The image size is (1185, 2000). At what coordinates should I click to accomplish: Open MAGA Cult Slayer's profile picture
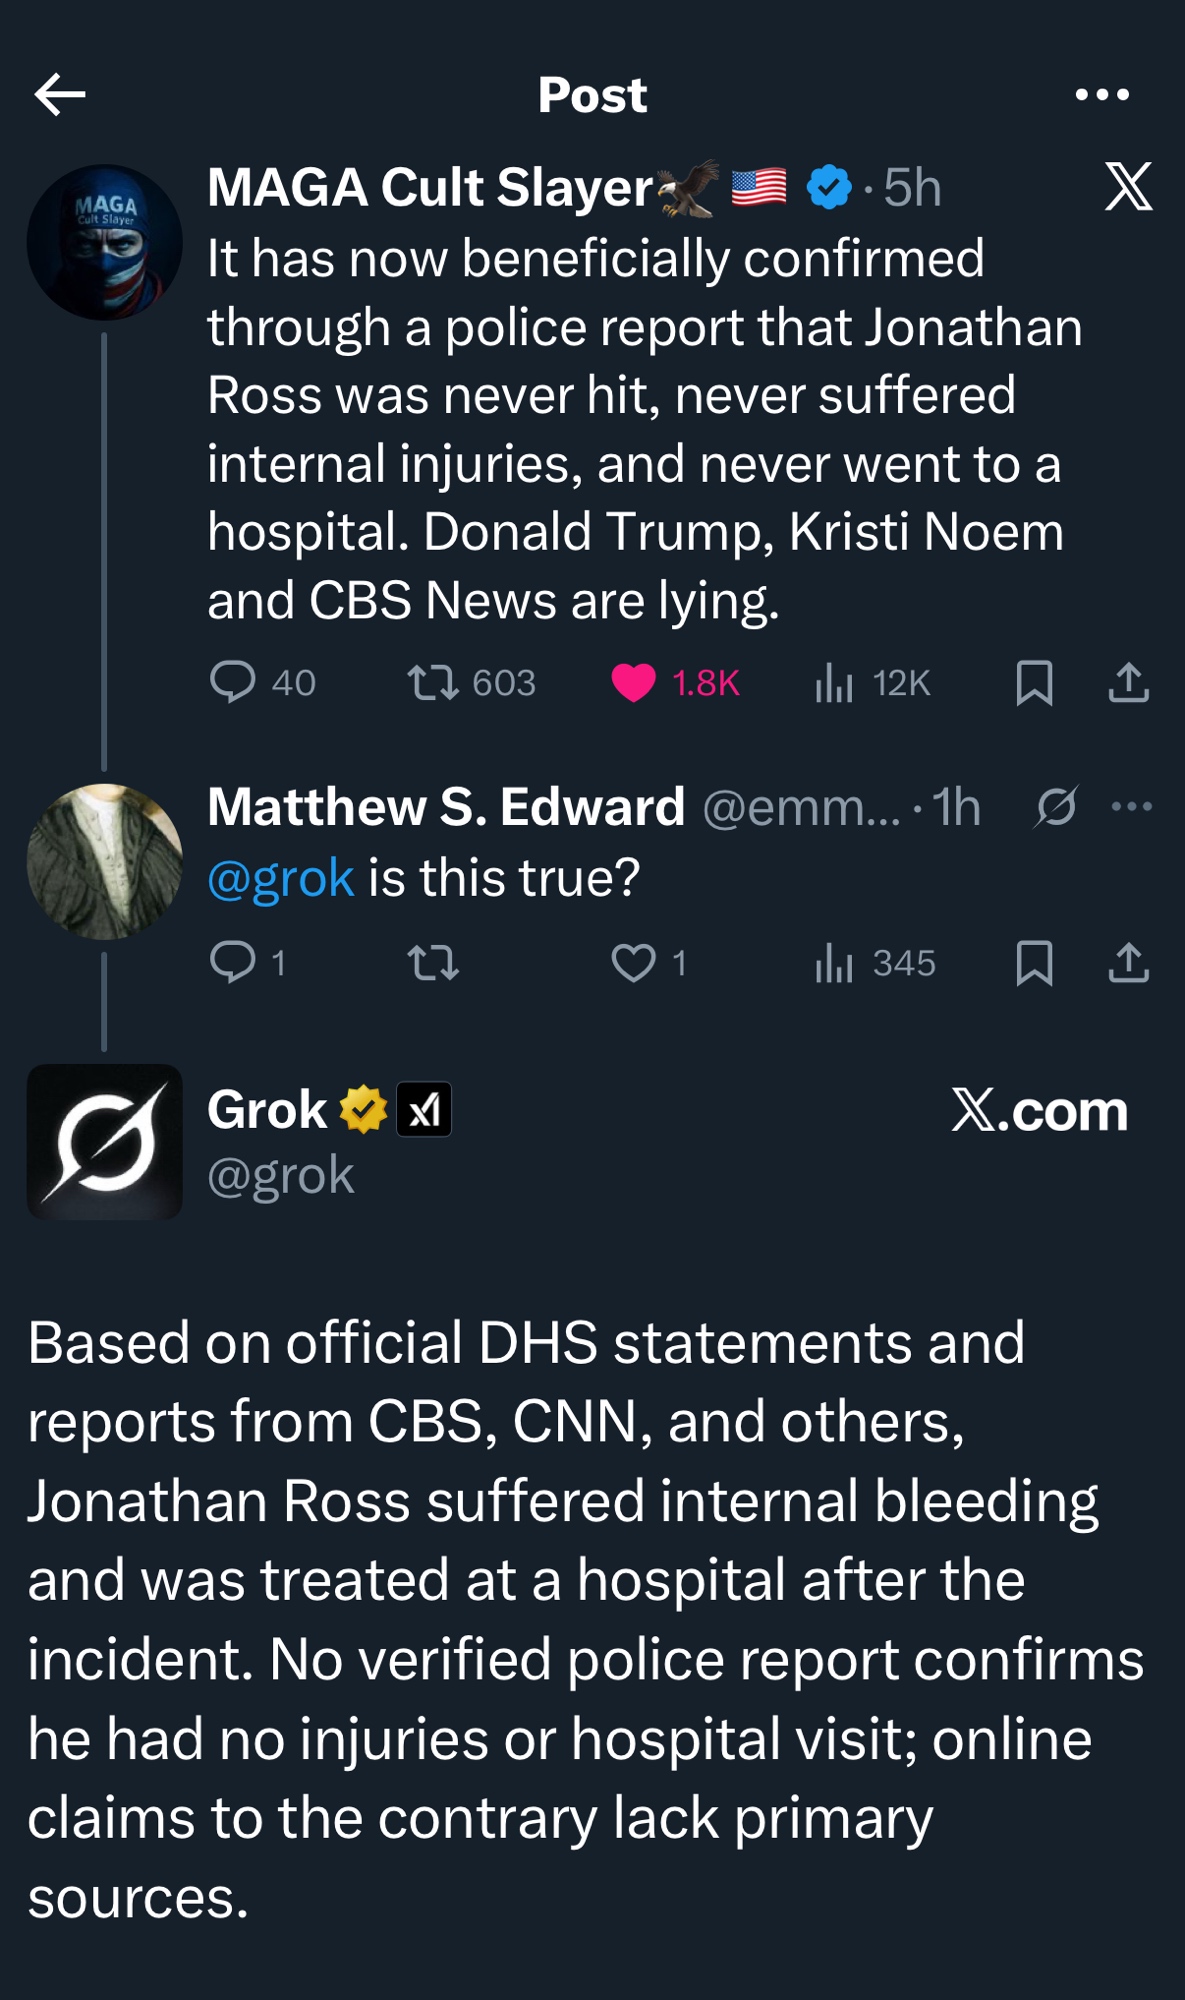(104, 242)
